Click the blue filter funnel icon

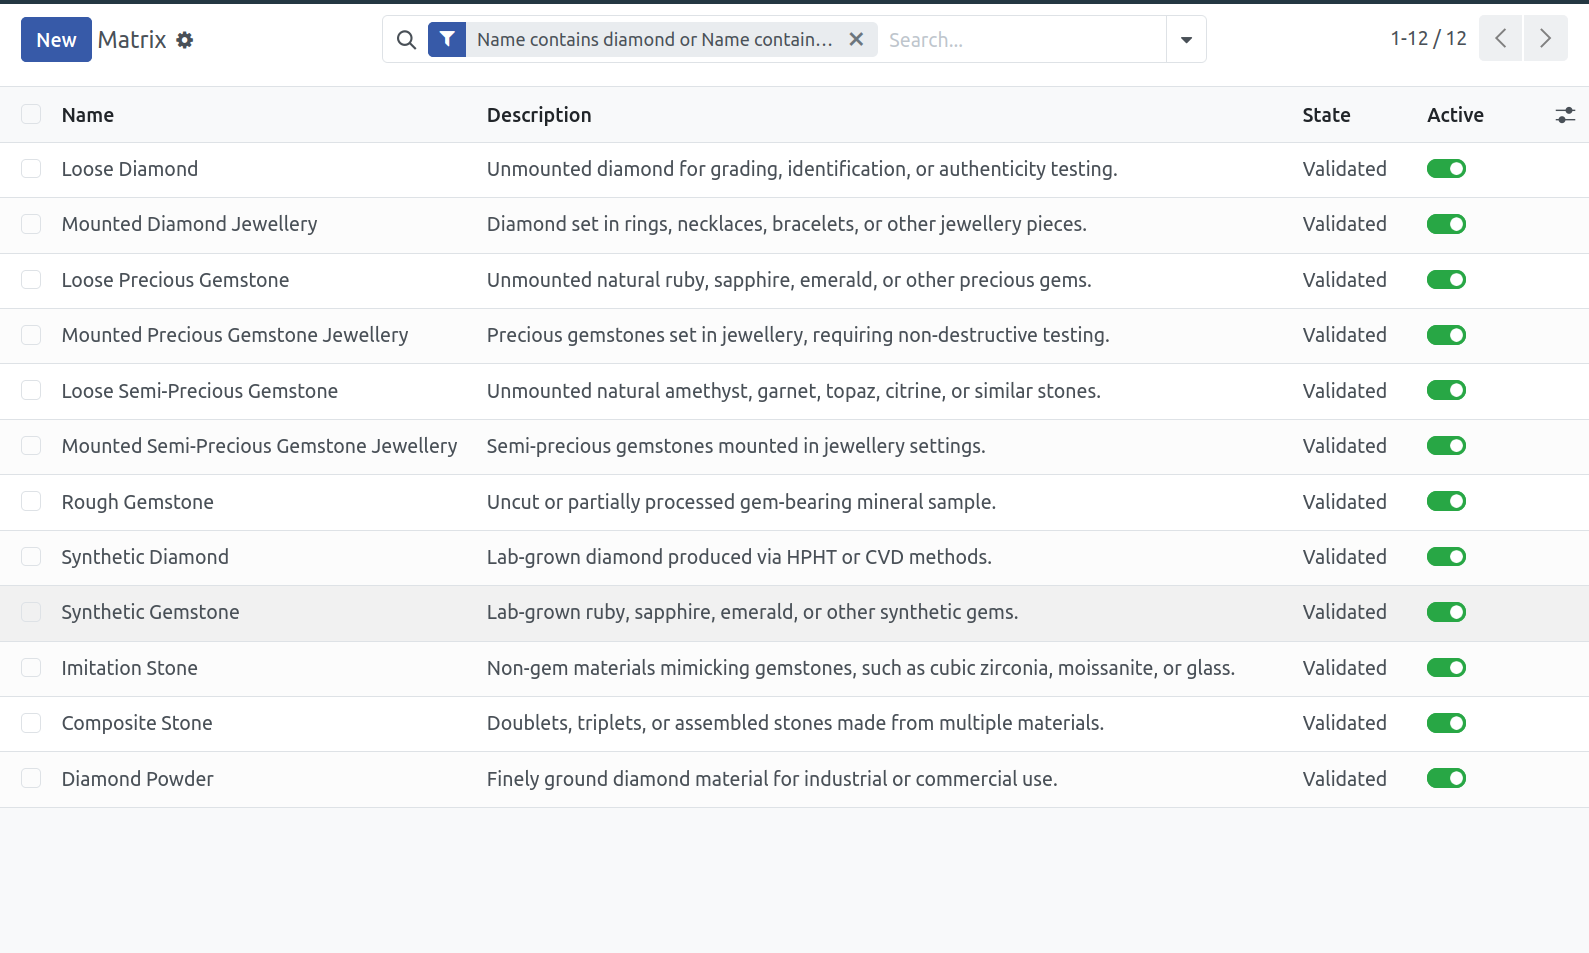[x=447, y=40]
